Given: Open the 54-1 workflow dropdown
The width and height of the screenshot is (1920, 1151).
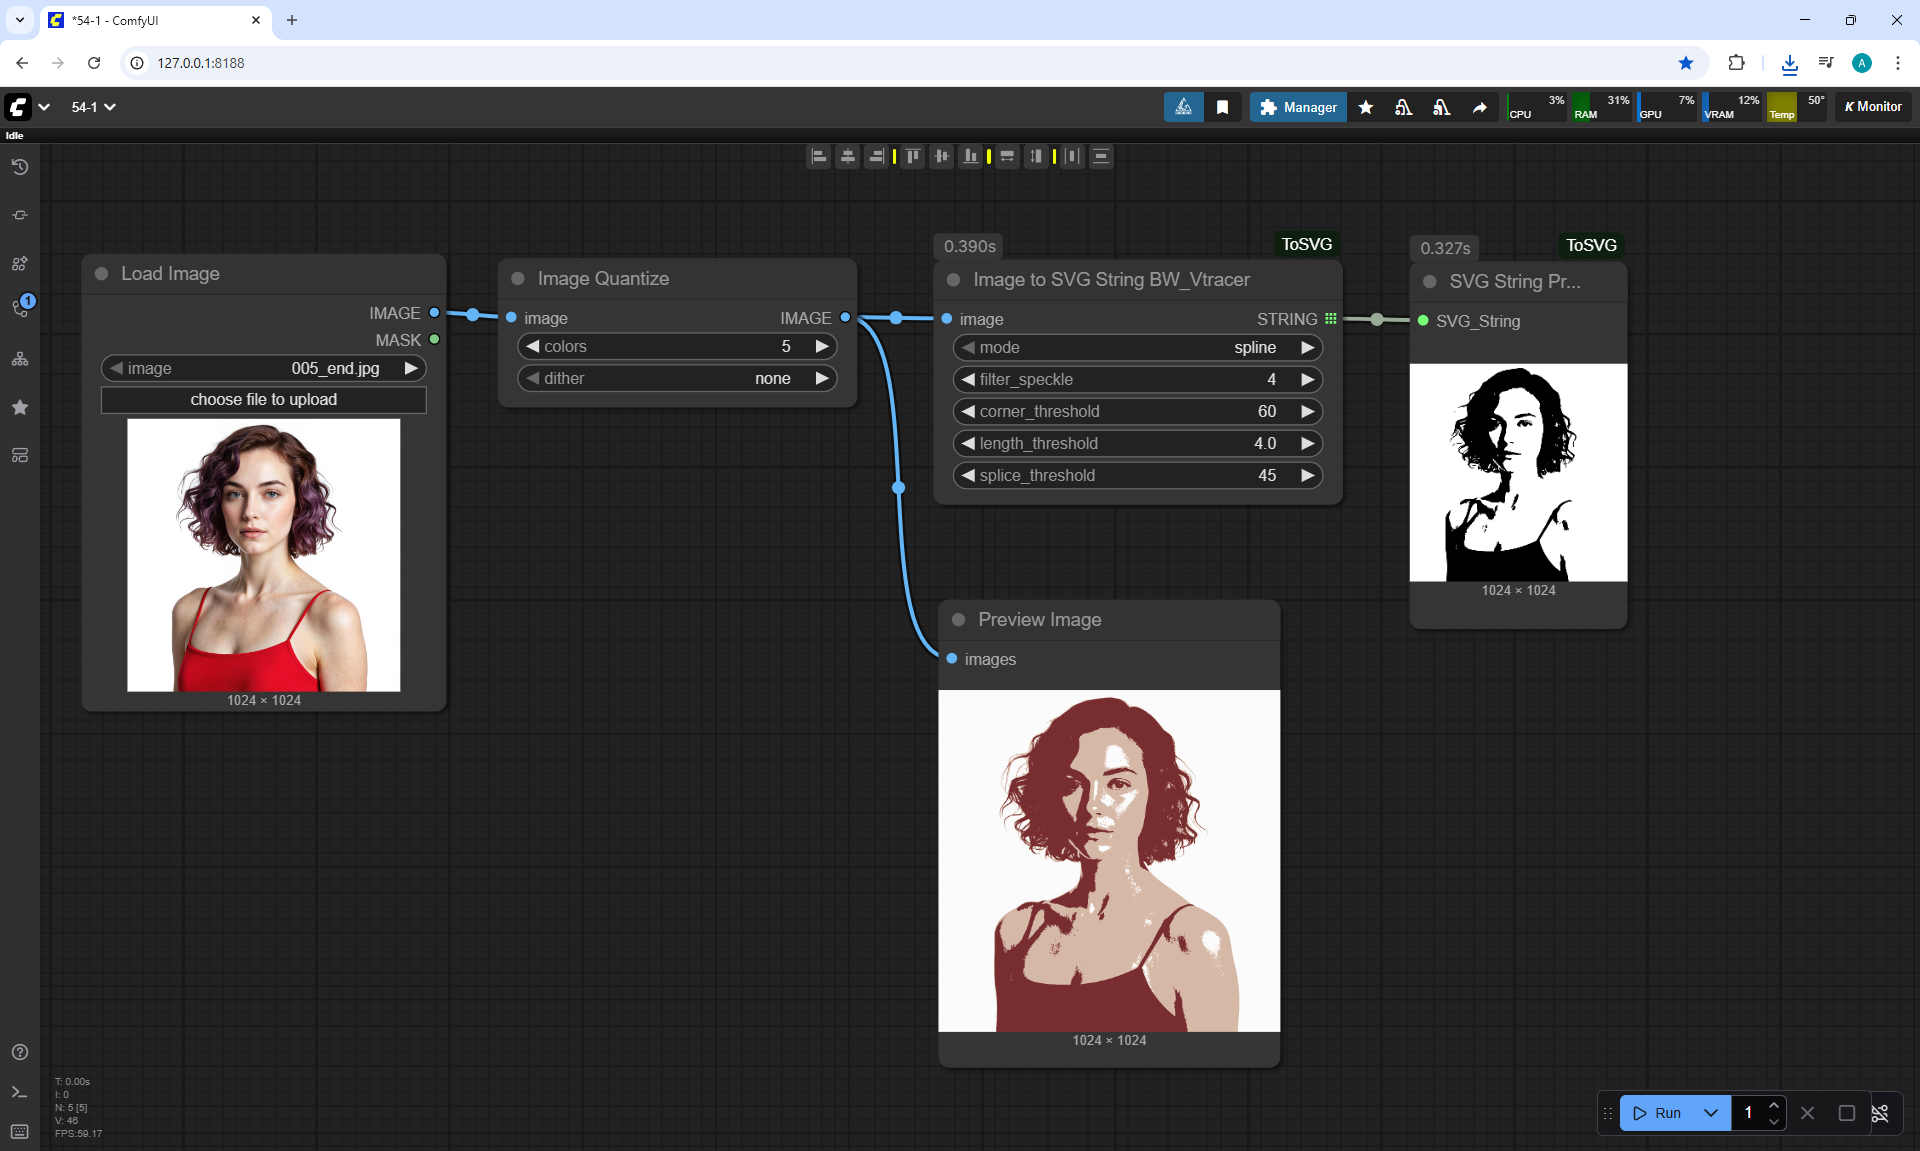Looking at the screenshot, I should (x=94, y=107).
